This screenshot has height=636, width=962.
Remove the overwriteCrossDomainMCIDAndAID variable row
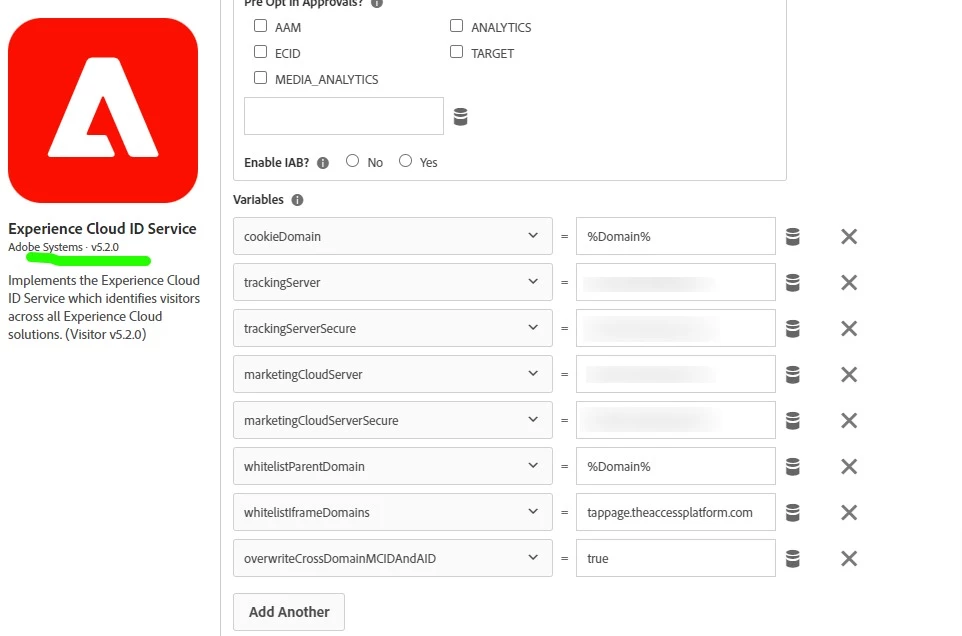click(849, 559)
